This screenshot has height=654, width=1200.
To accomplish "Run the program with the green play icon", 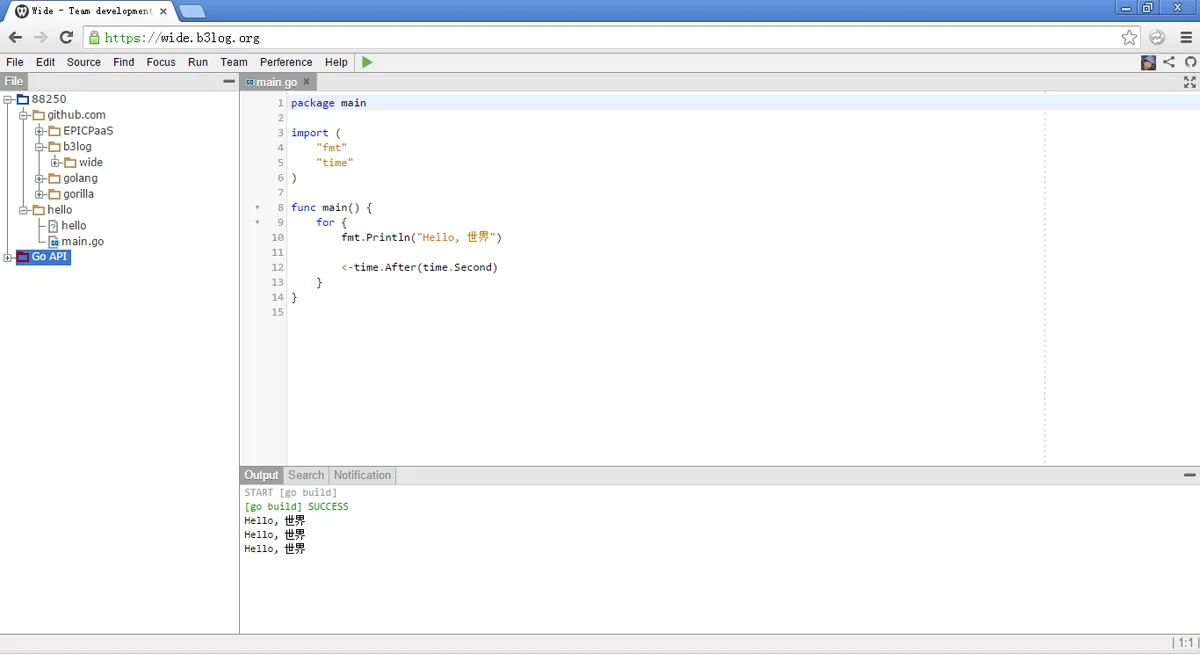I will (367, 62).
